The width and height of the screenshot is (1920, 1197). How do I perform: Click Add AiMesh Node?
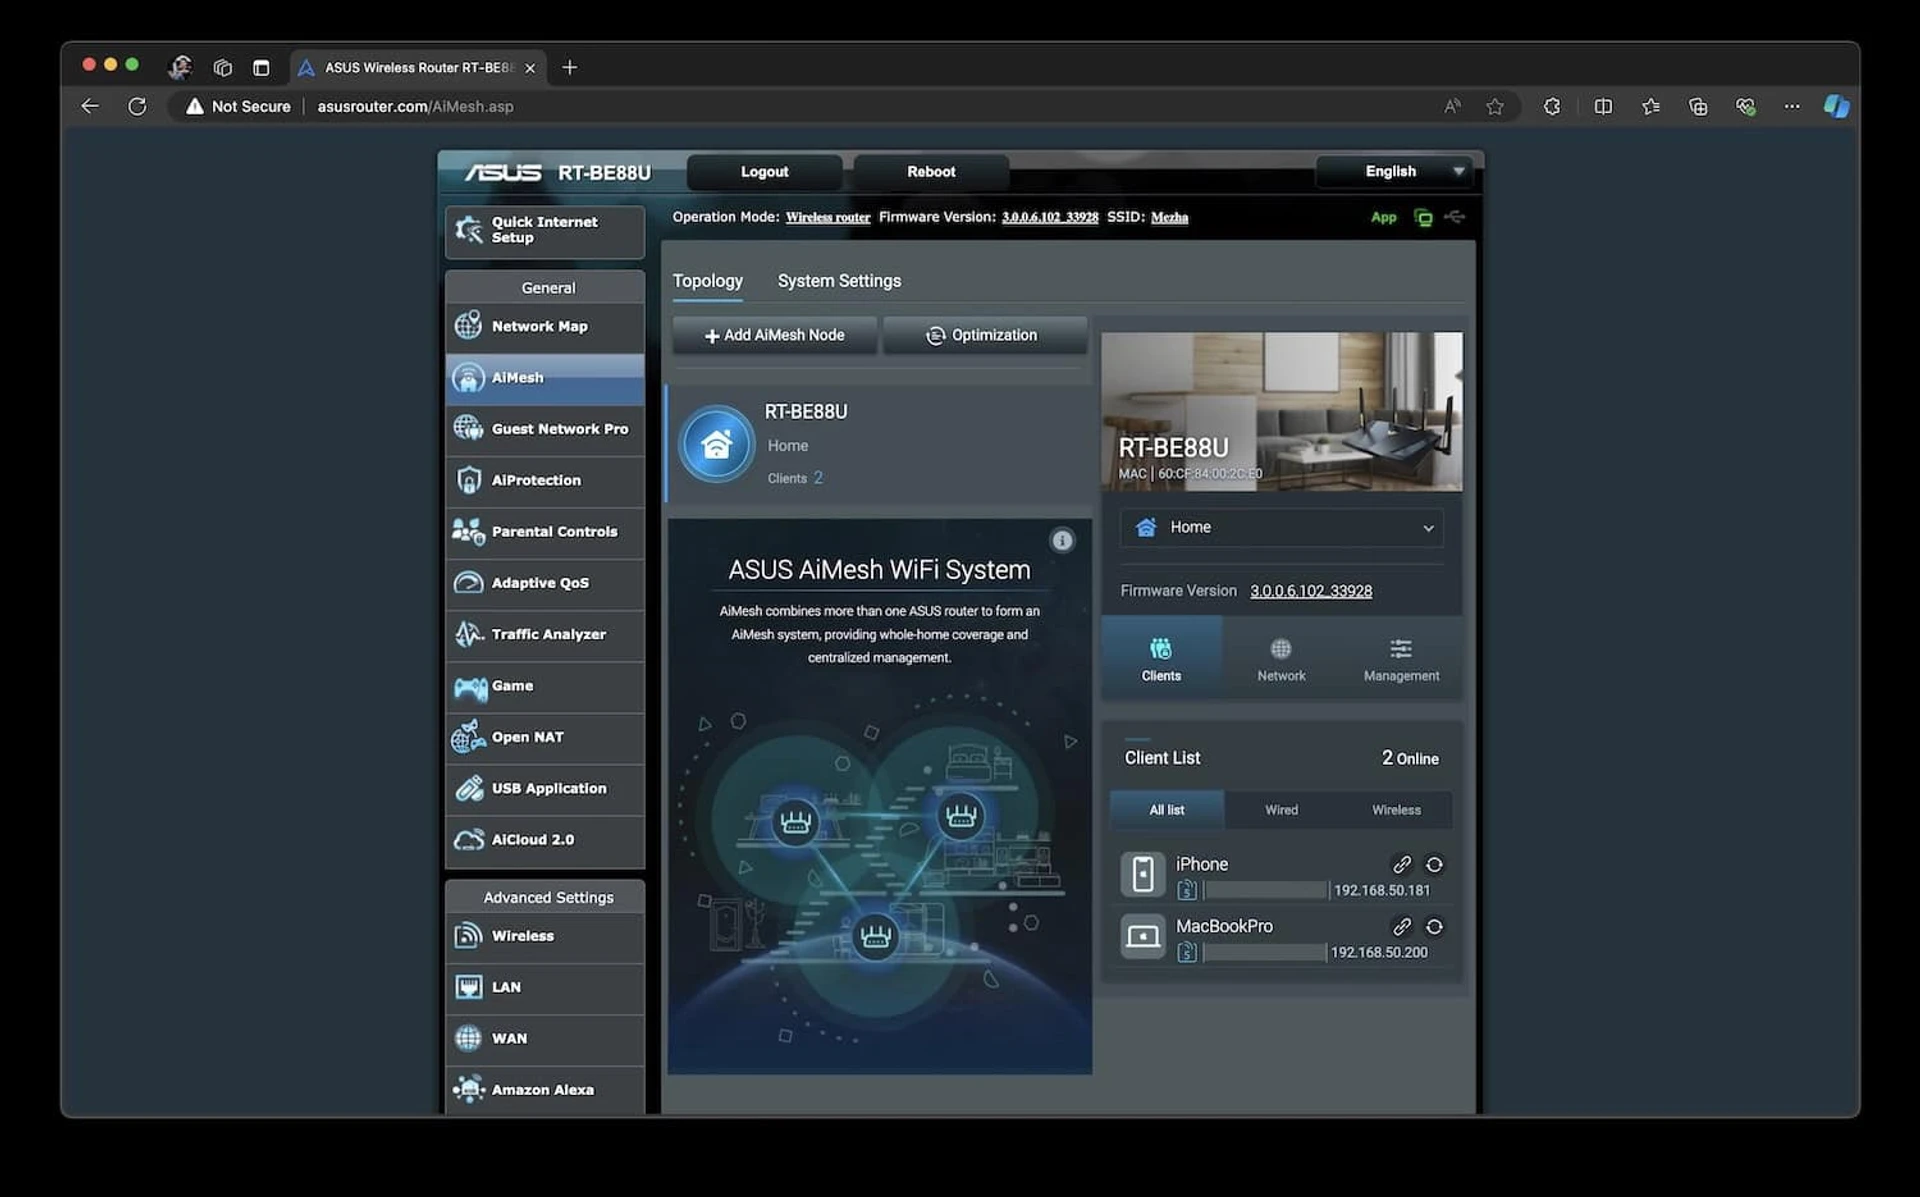pos(775,336)
